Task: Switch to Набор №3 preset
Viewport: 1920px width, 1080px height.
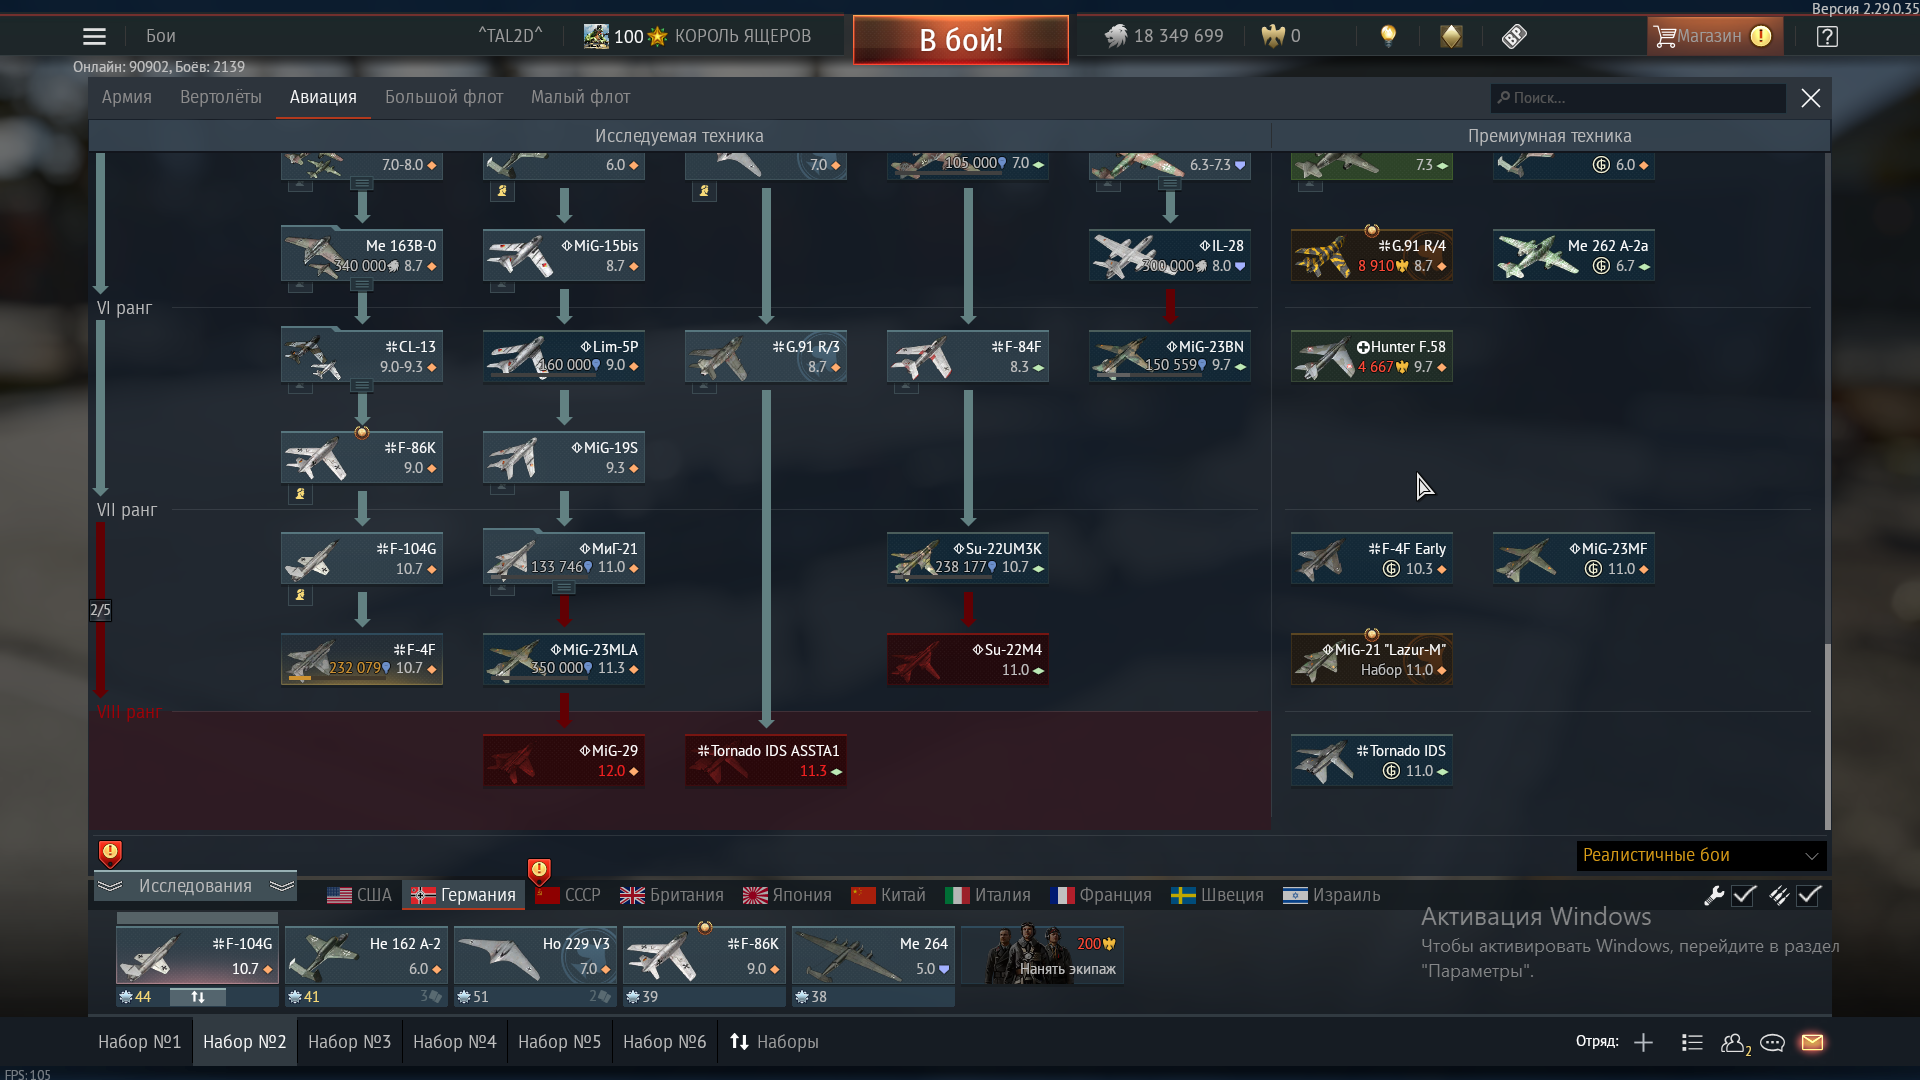Action: pos(349,1042)
